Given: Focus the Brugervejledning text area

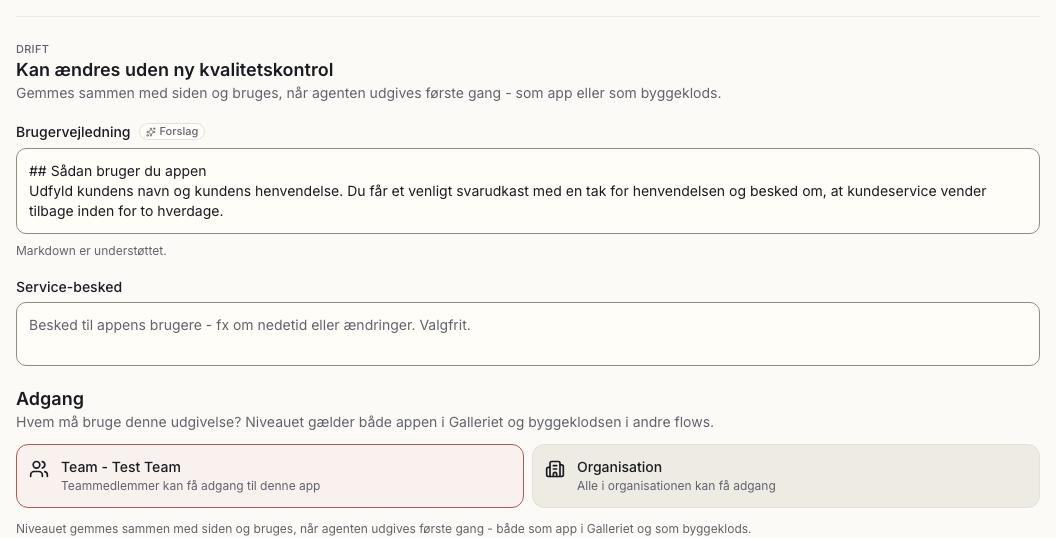Looking at the screenshot, I should click(x=528, y=191).
